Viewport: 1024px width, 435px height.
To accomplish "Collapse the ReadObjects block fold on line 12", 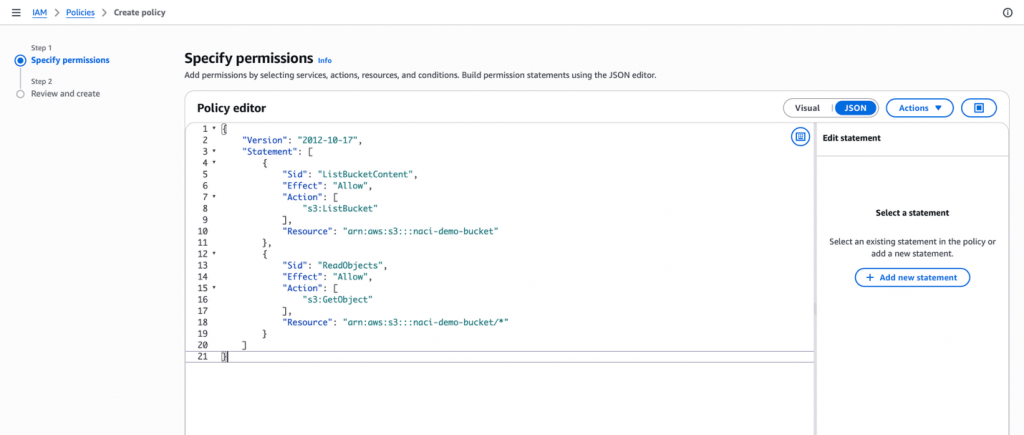I will pos(214,253).
